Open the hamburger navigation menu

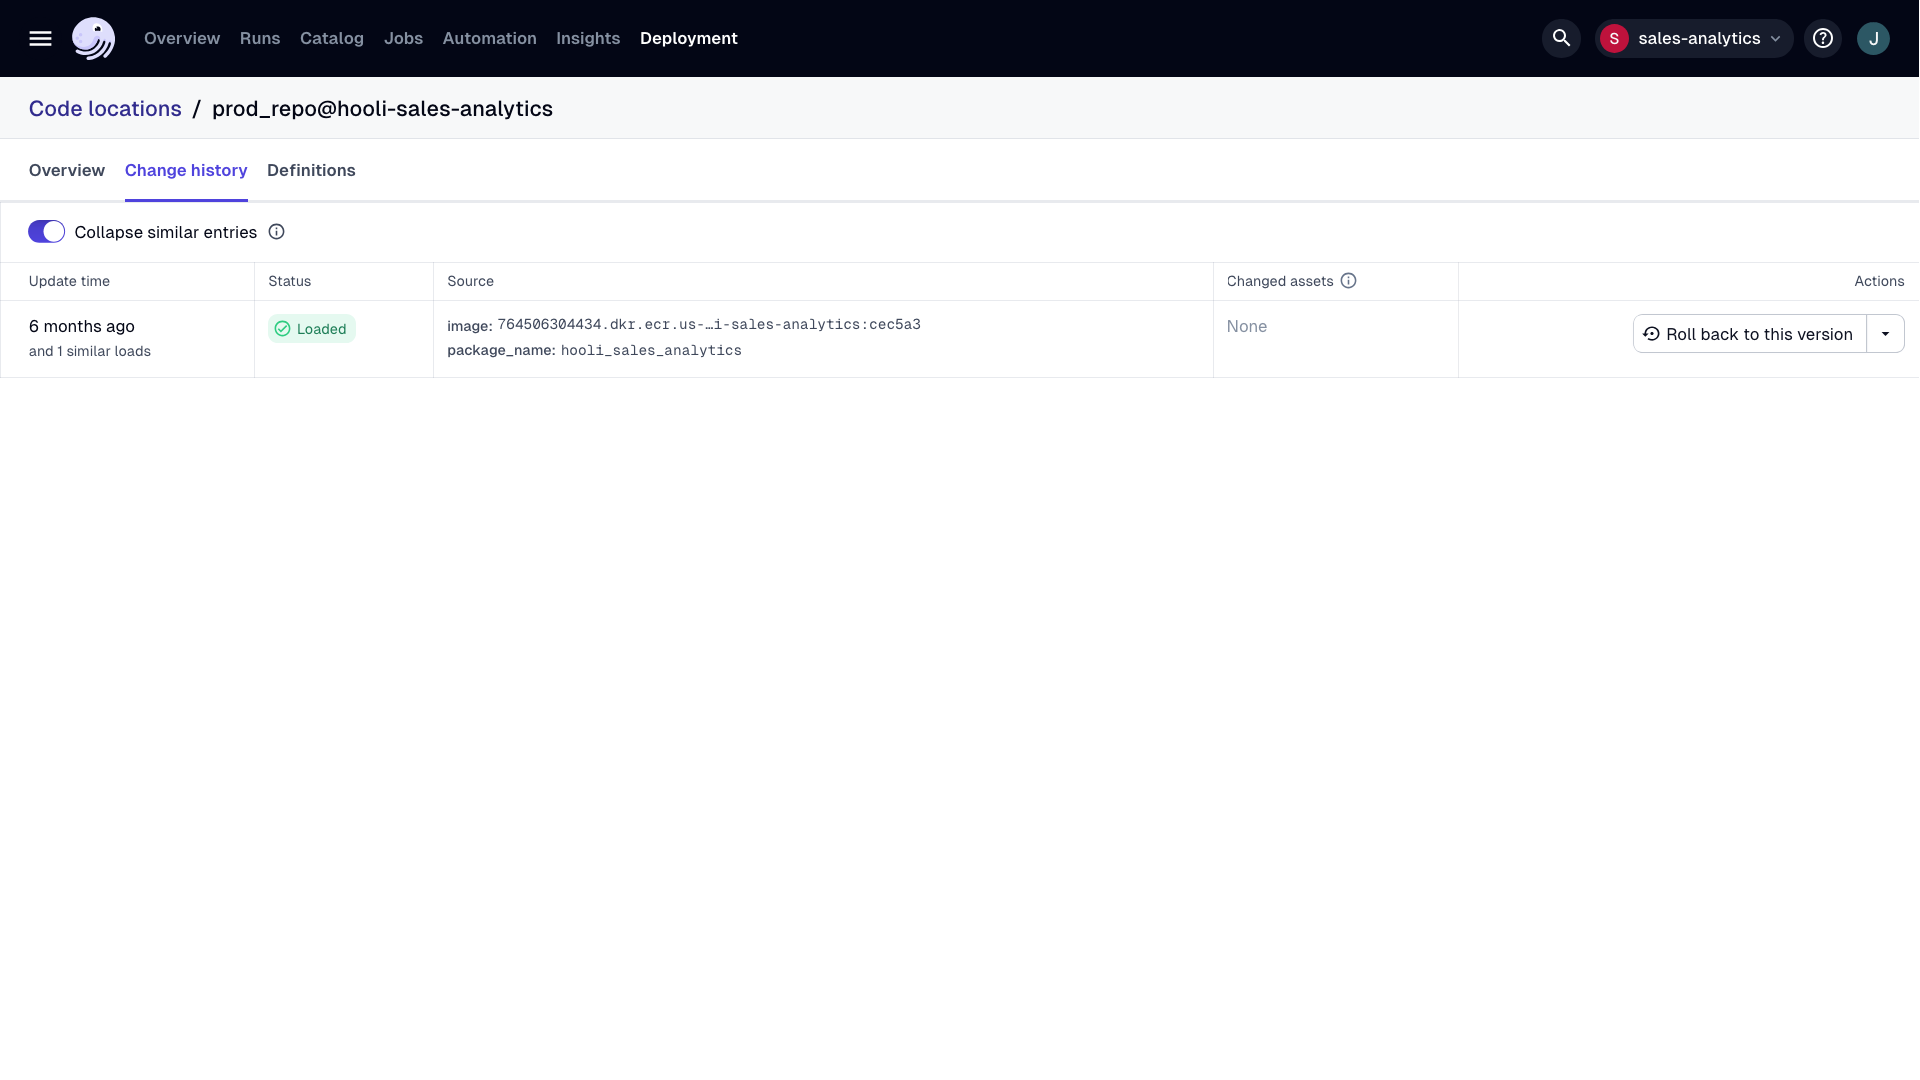[x=40, y=38]
